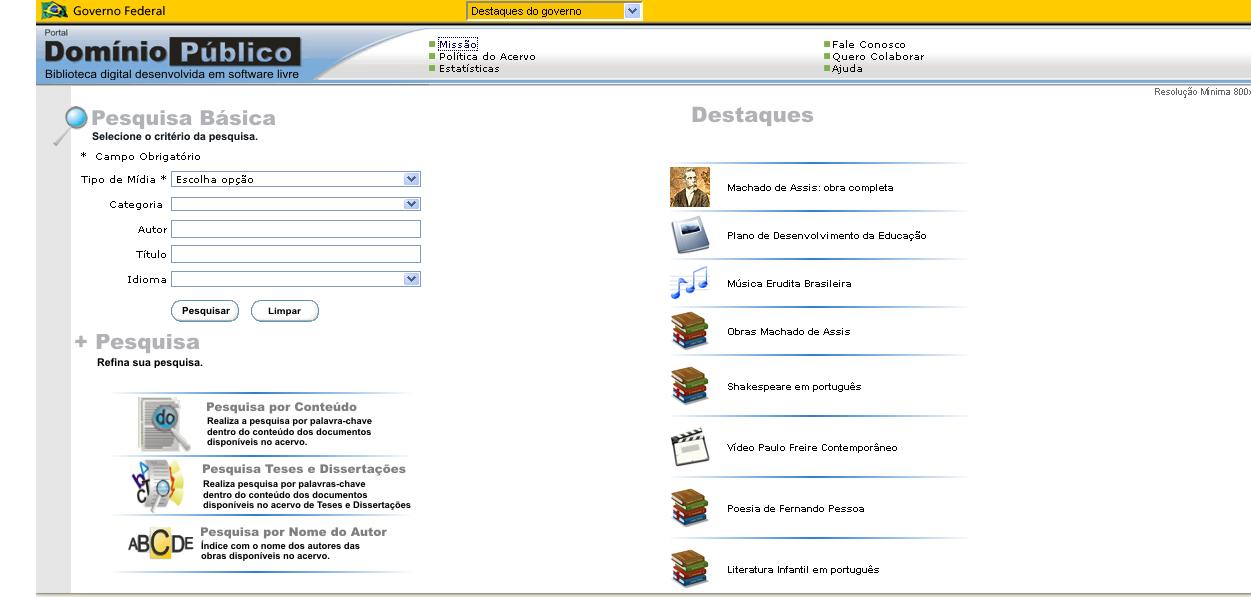This screenshot has height=597, width=1251.
Task: Click the books icon beside Poesia de Fernando Pessoa
Action: pos(689,508)
